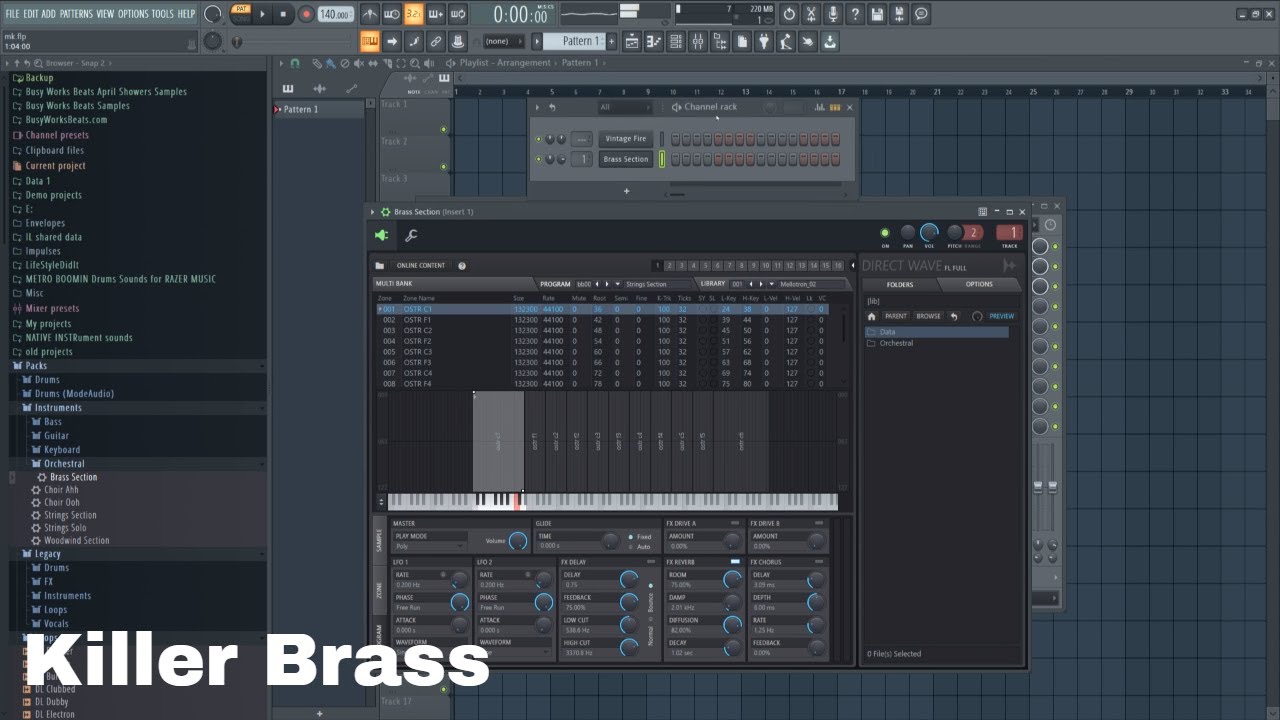1280x720 pixels.
Task: Select Draw mode highlighted orange icon
Action: (x=369, y=41)
